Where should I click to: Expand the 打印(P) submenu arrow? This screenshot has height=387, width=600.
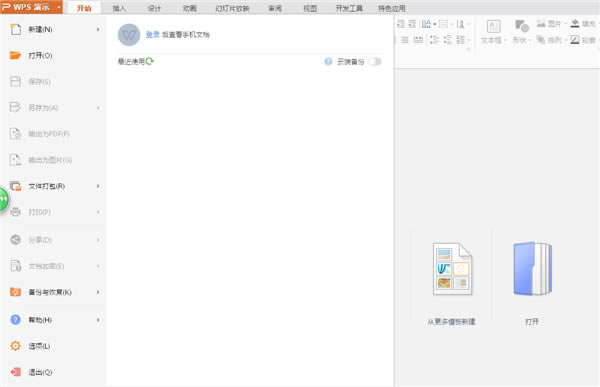[x=98, y=212]
